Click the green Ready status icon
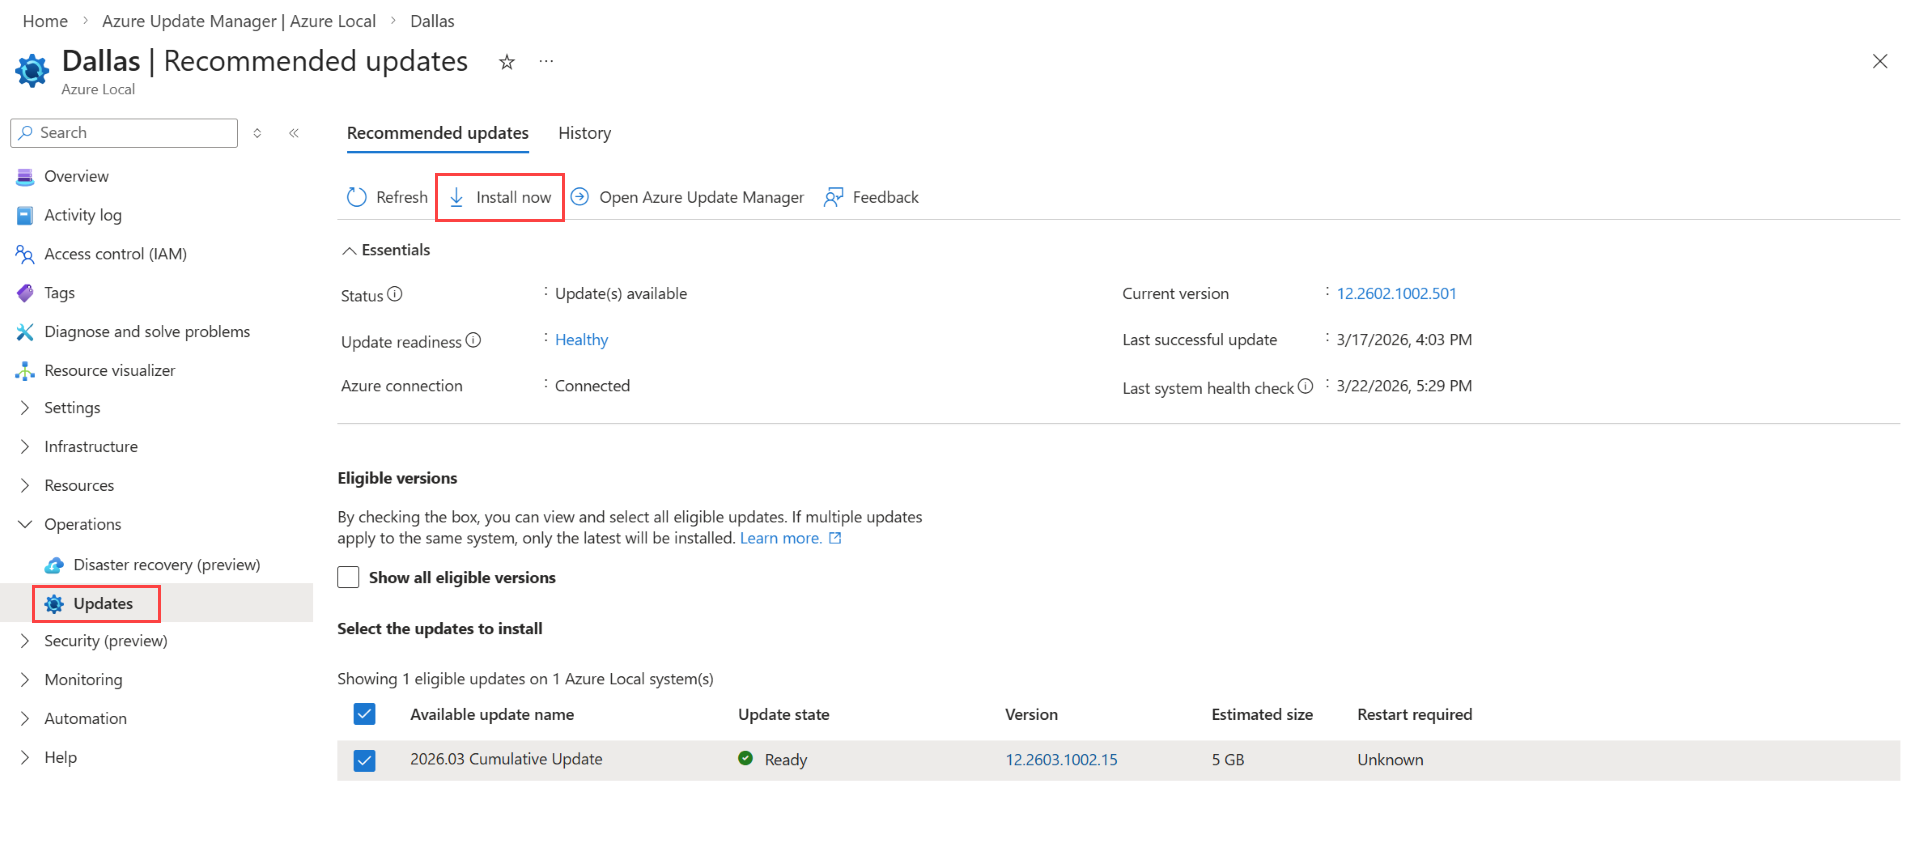 745,758
